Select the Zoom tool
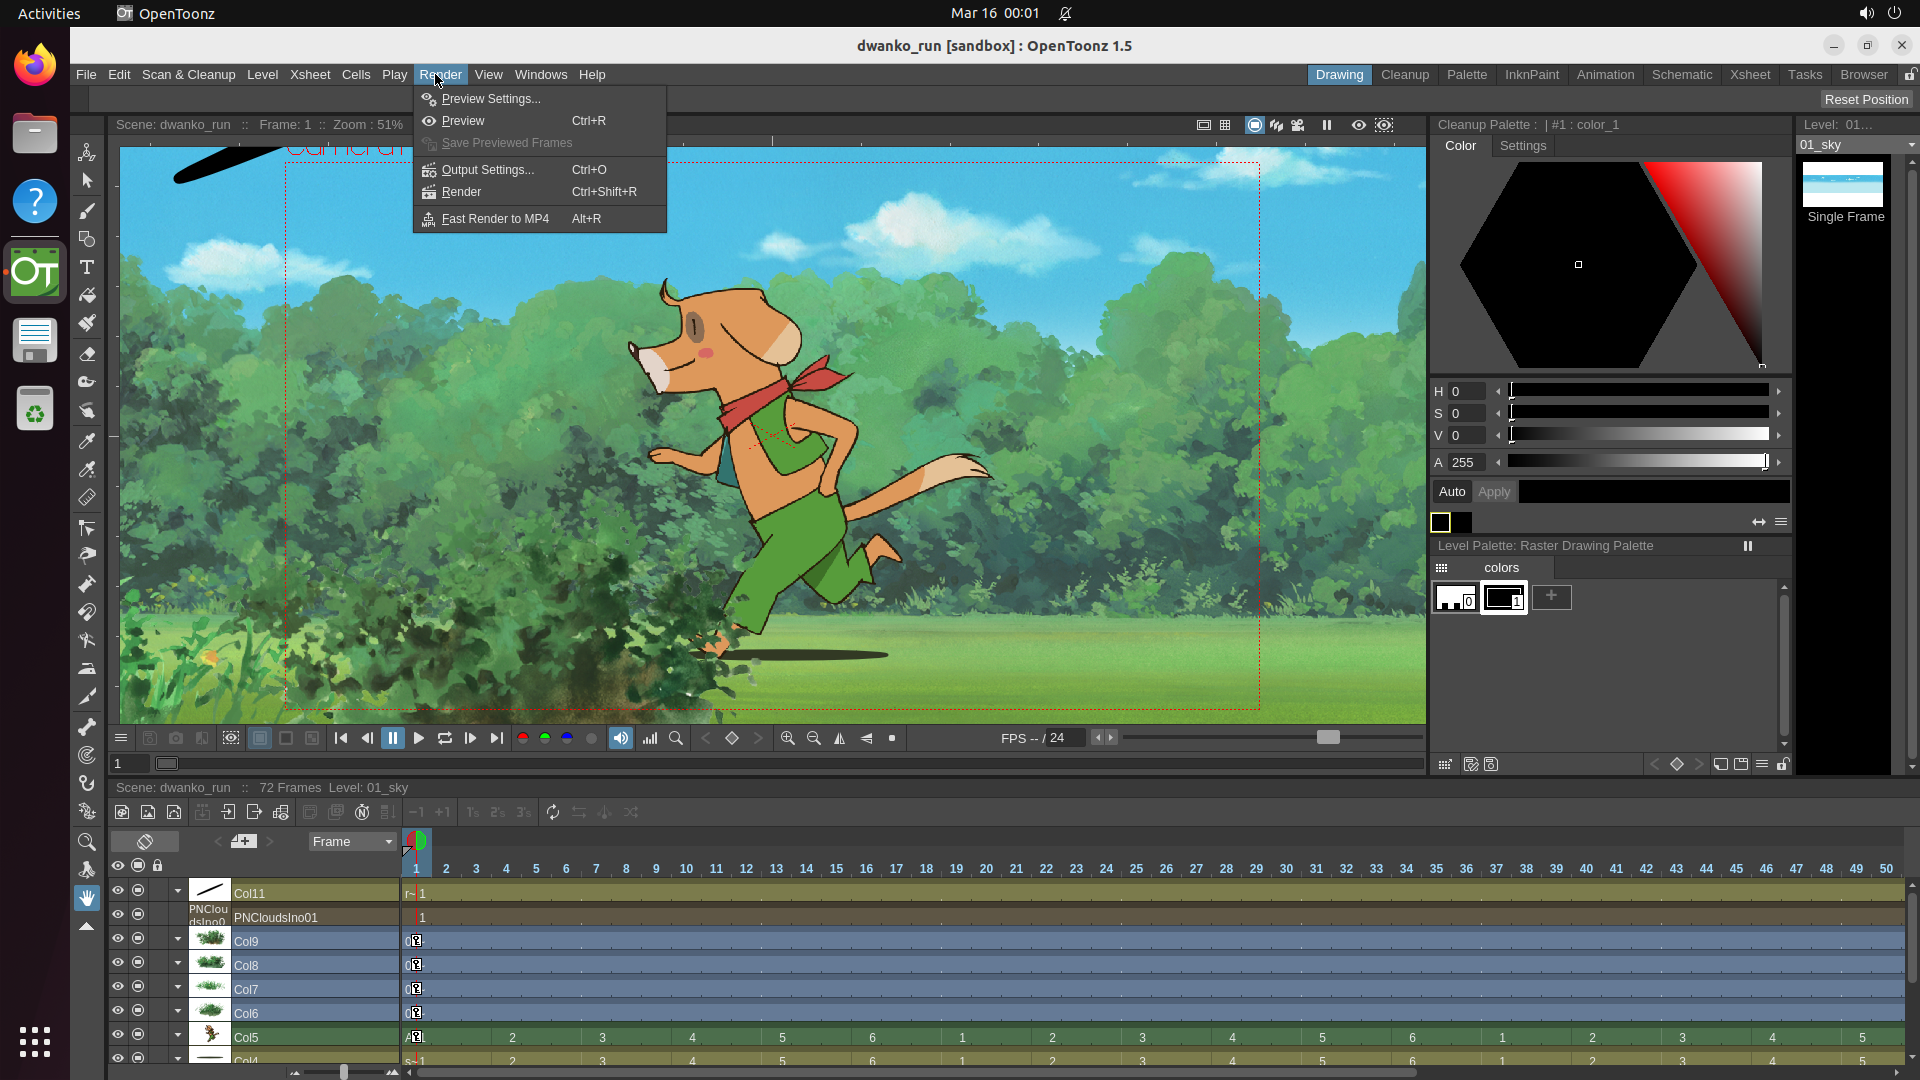Image resolution: width=1920 pixels, height=1080 pixels. pos(86,841)
